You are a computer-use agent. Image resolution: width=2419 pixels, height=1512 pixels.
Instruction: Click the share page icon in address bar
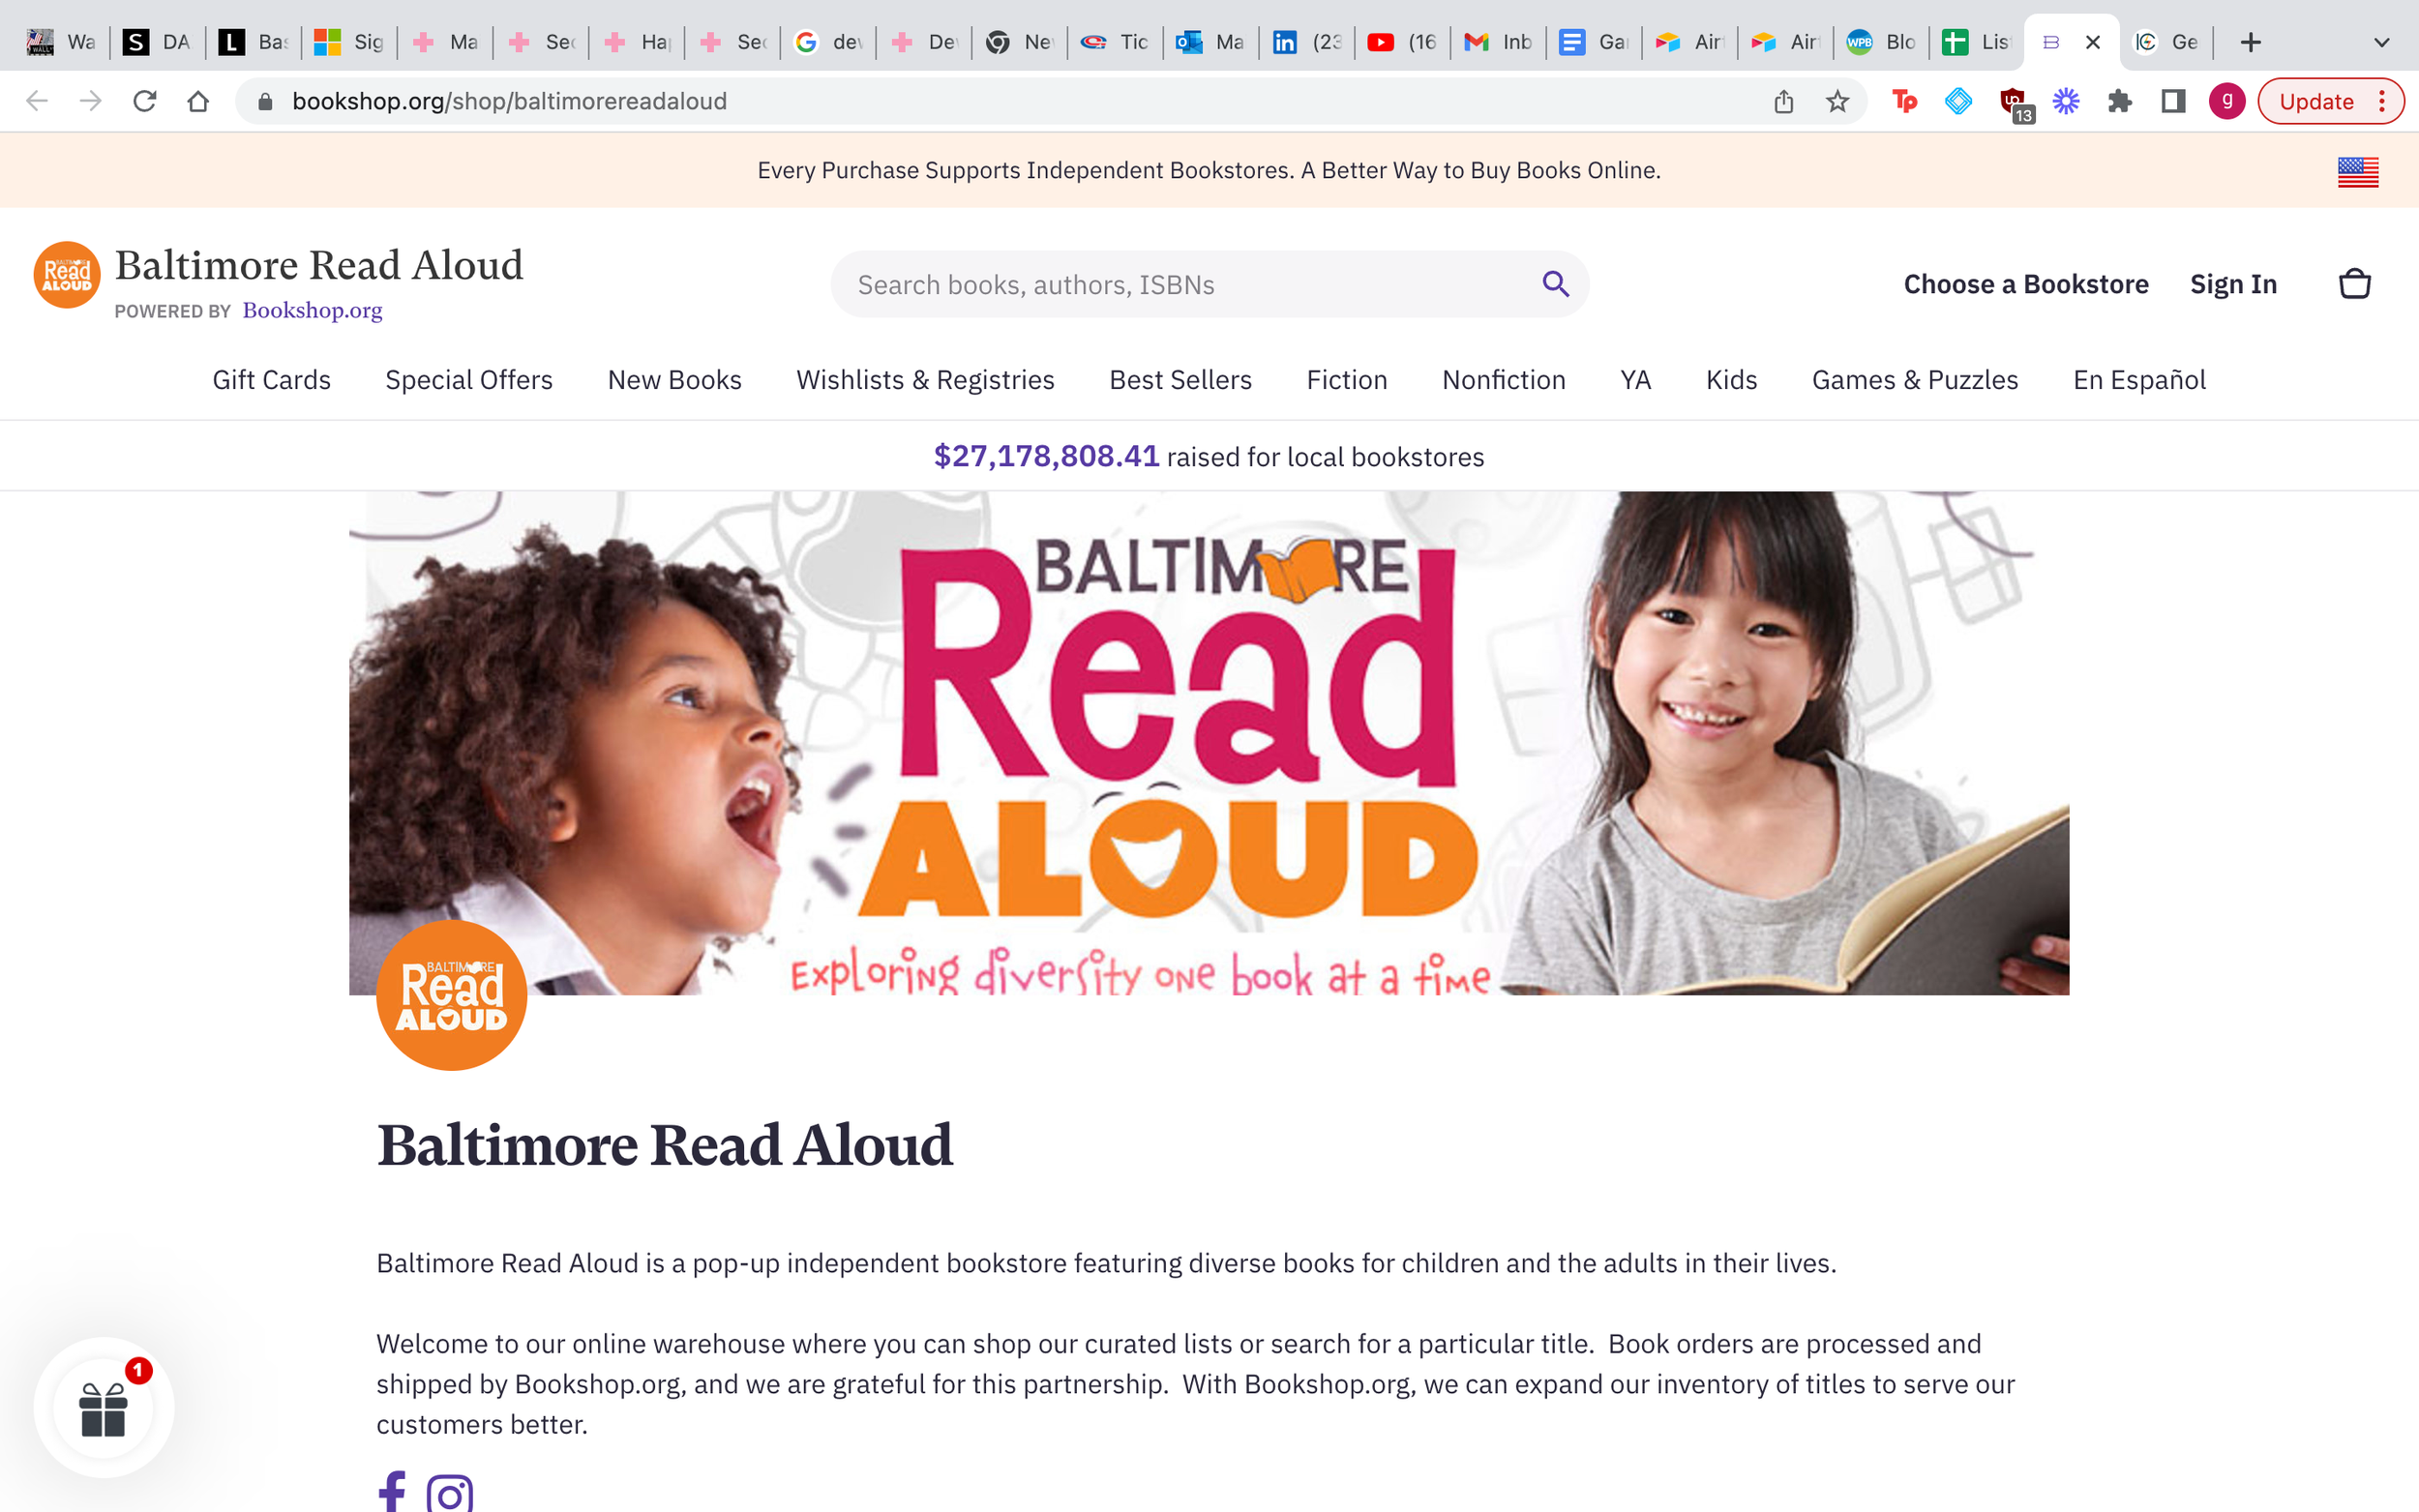(x=1783, y=101)
